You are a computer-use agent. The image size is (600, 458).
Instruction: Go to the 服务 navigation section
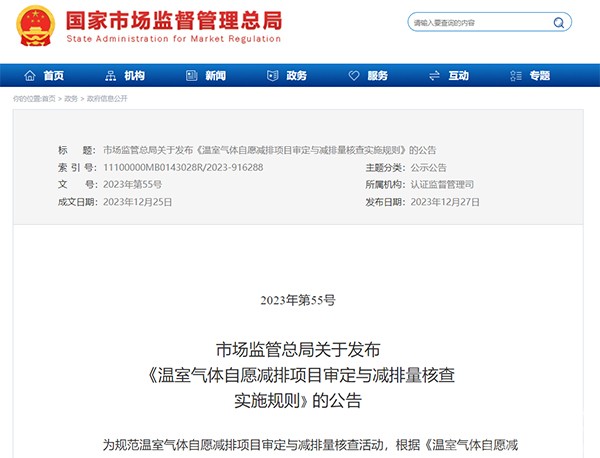(x=377, y=76)
